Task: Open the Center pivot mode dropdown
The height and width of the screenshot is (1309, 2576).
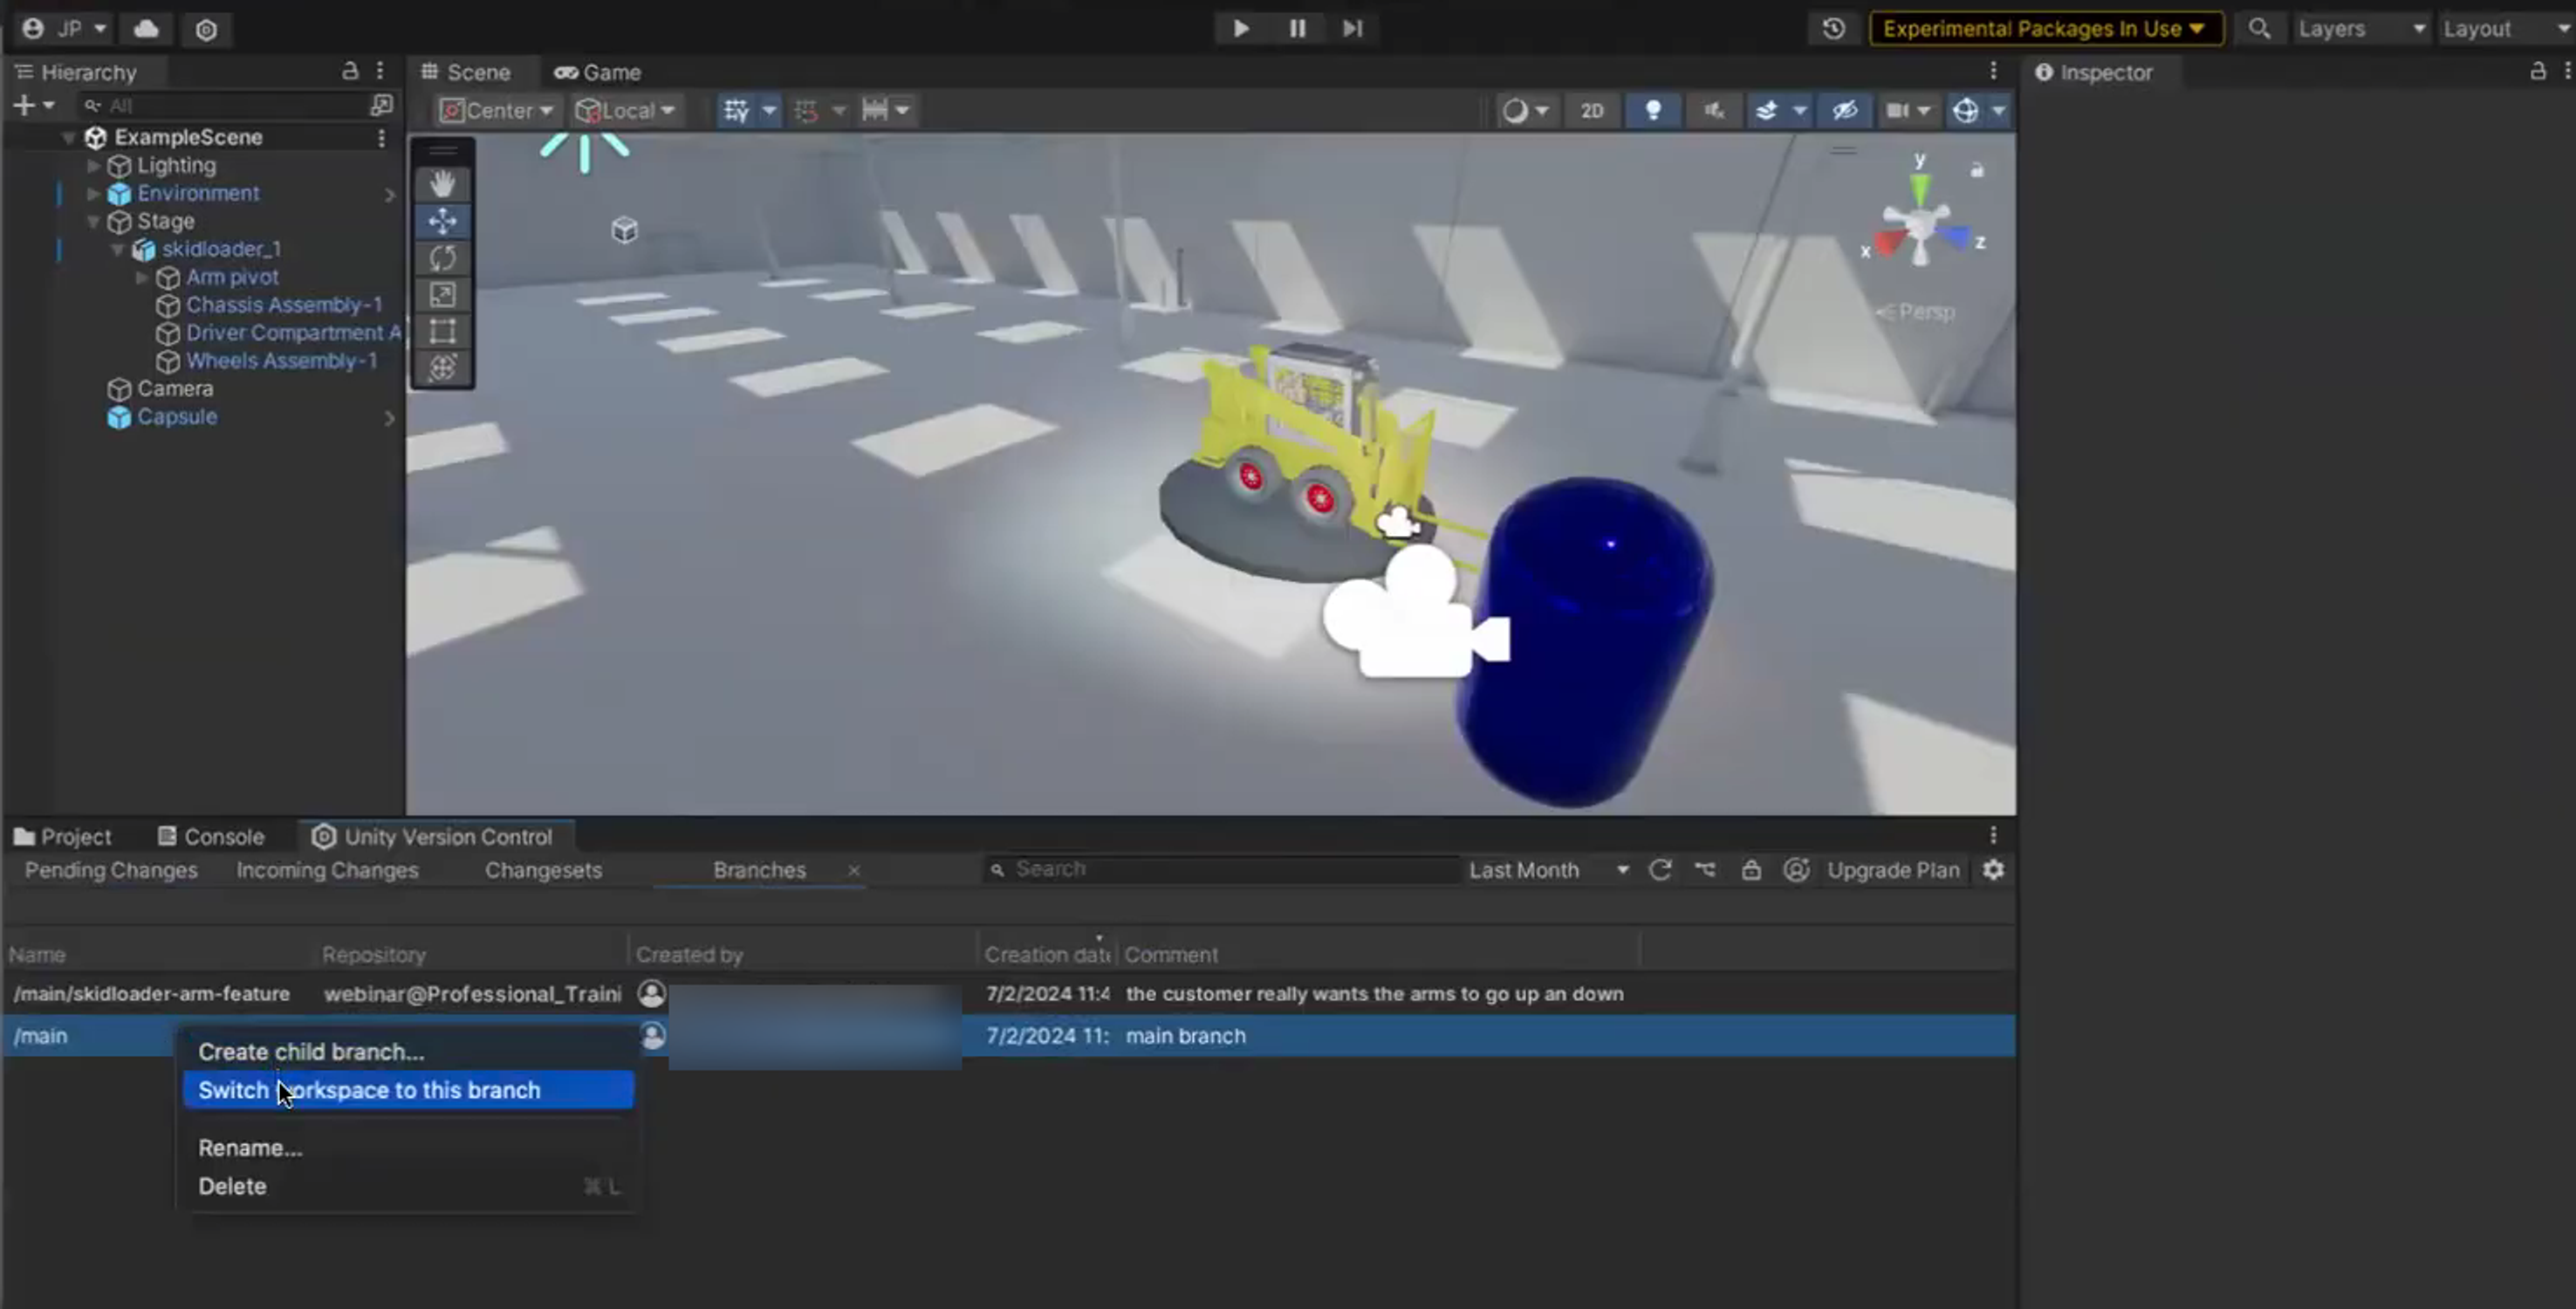Action: (x=497, y=110)
